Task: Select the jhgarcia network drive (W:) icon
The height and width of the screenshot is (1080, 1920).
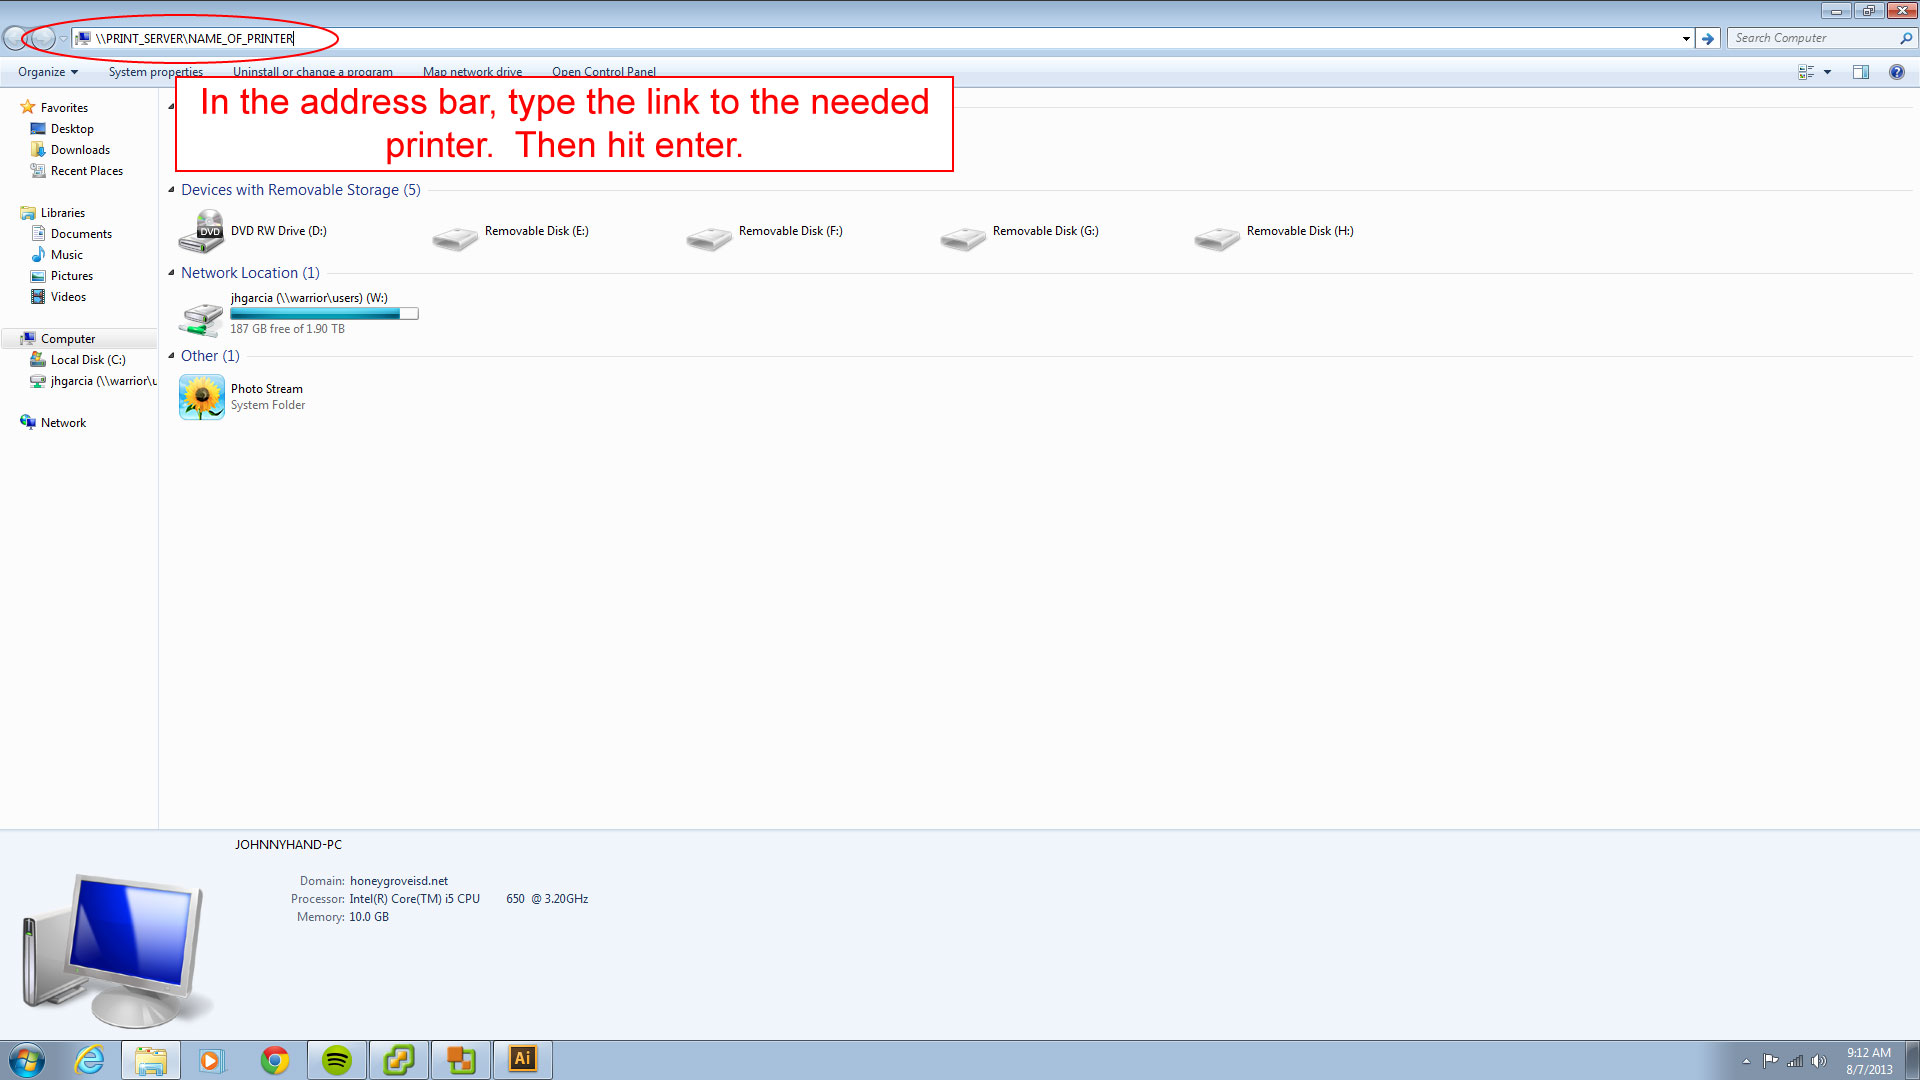Action: [x=202, y=319]
